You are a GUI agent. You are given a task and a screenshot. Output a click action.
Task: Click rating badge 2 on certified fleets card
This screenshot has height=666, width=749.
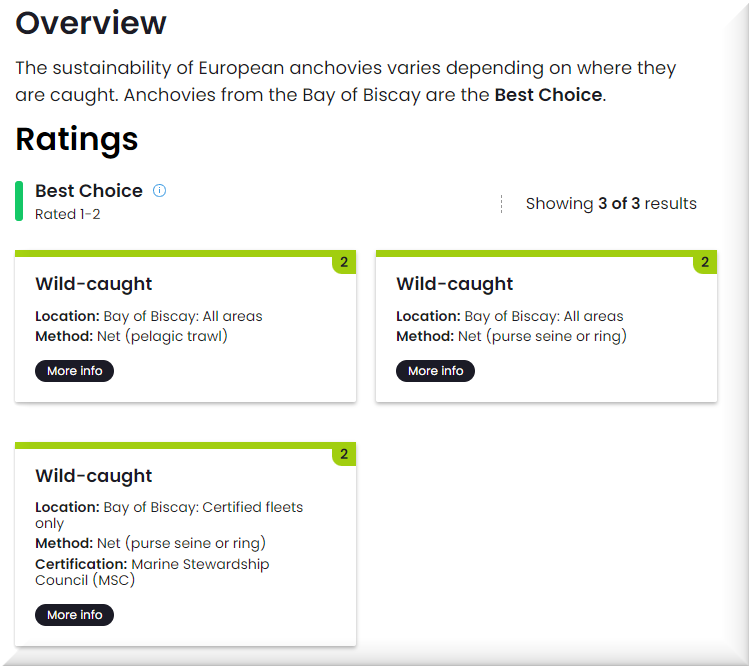pos(344,455)
